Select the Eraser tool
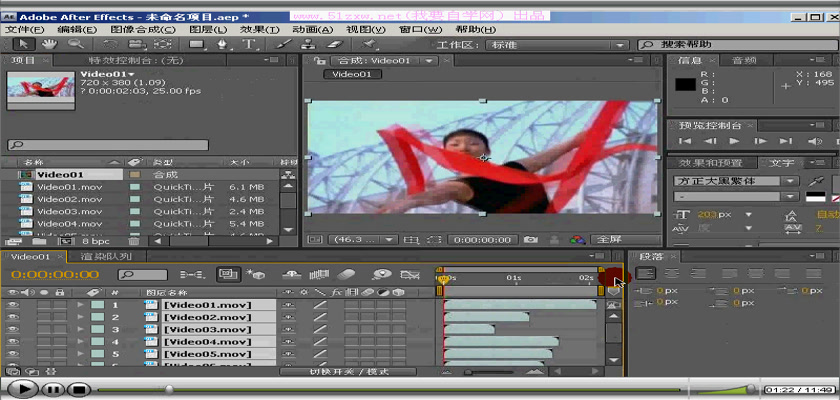This screenshot has height=400, width=840. [x=334, y=44]
